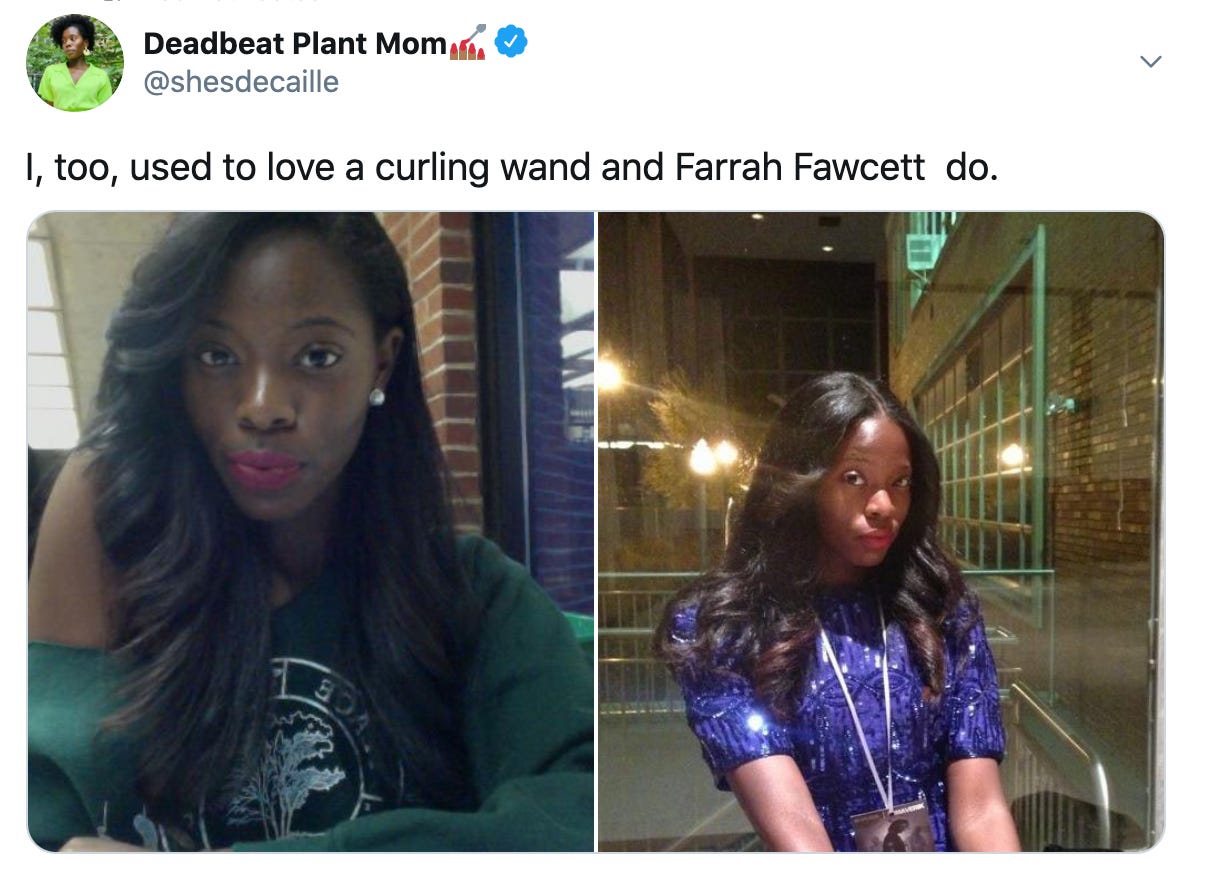This screenshot has height=876, width=1212.
Task: Open the left photo with green sweatshirt
Action: (311, 531)
